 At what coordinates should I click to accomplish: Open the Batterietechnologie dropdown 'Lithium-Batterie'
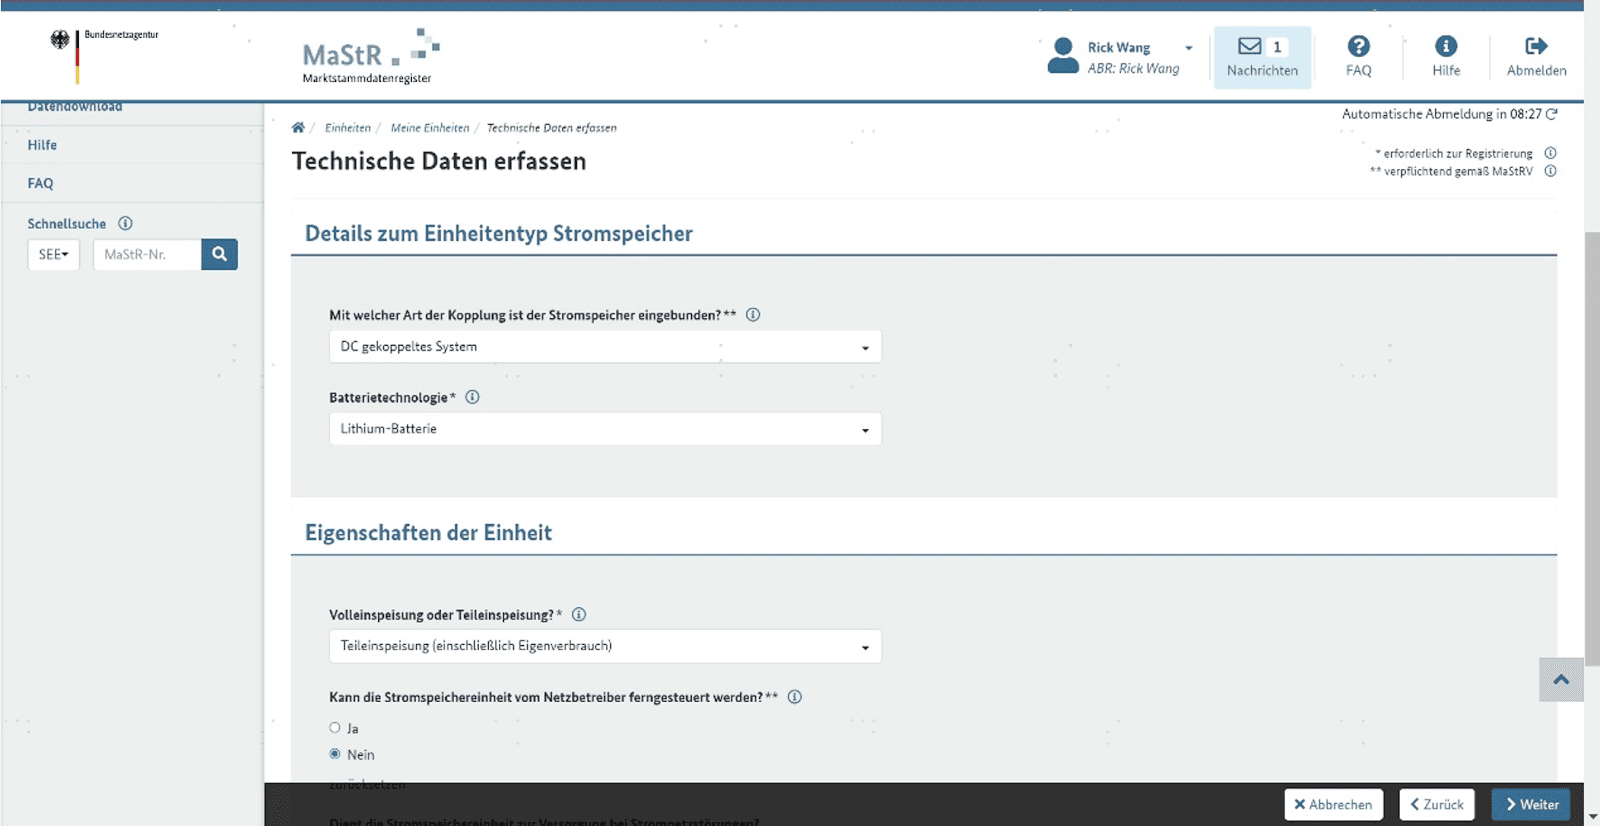pos(605,429)
